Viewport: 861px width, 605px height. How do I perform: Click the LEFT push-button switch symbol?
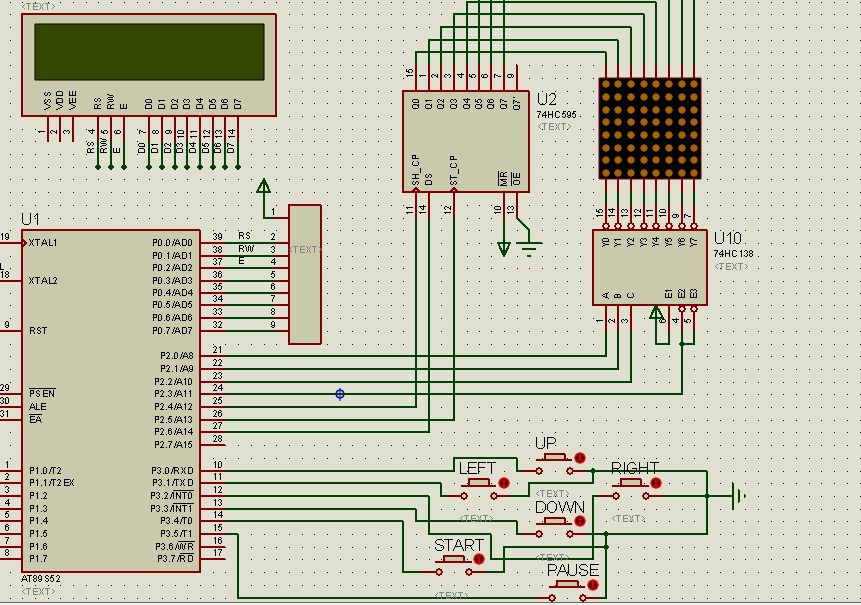pos(479,489)
